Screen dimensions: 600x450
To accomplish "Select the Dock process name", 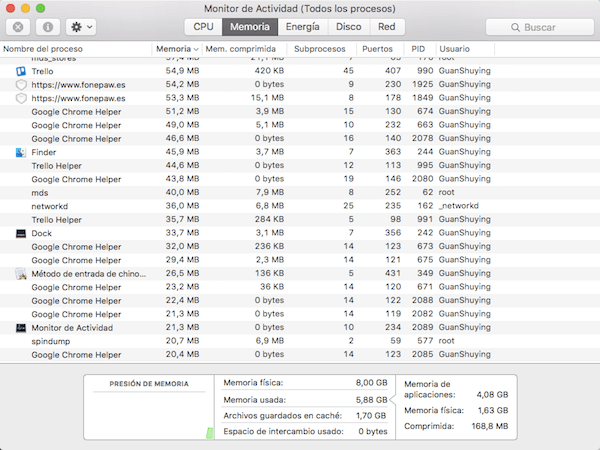I will point(41,233).
